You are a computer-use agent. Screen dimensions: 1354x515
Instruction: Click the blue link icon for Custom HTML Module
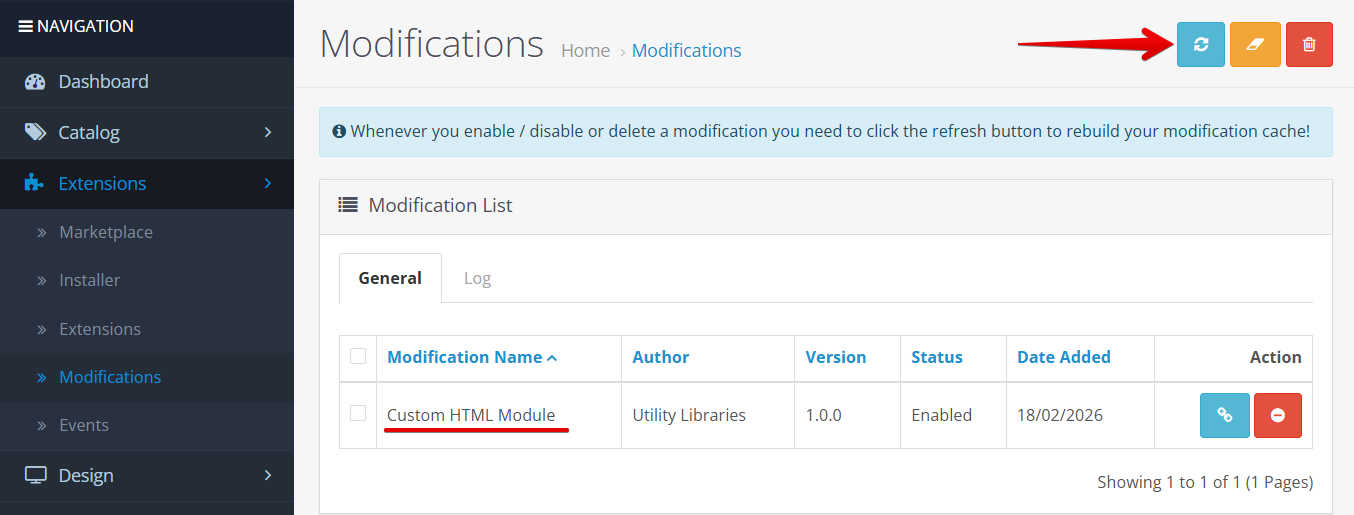1225,415
